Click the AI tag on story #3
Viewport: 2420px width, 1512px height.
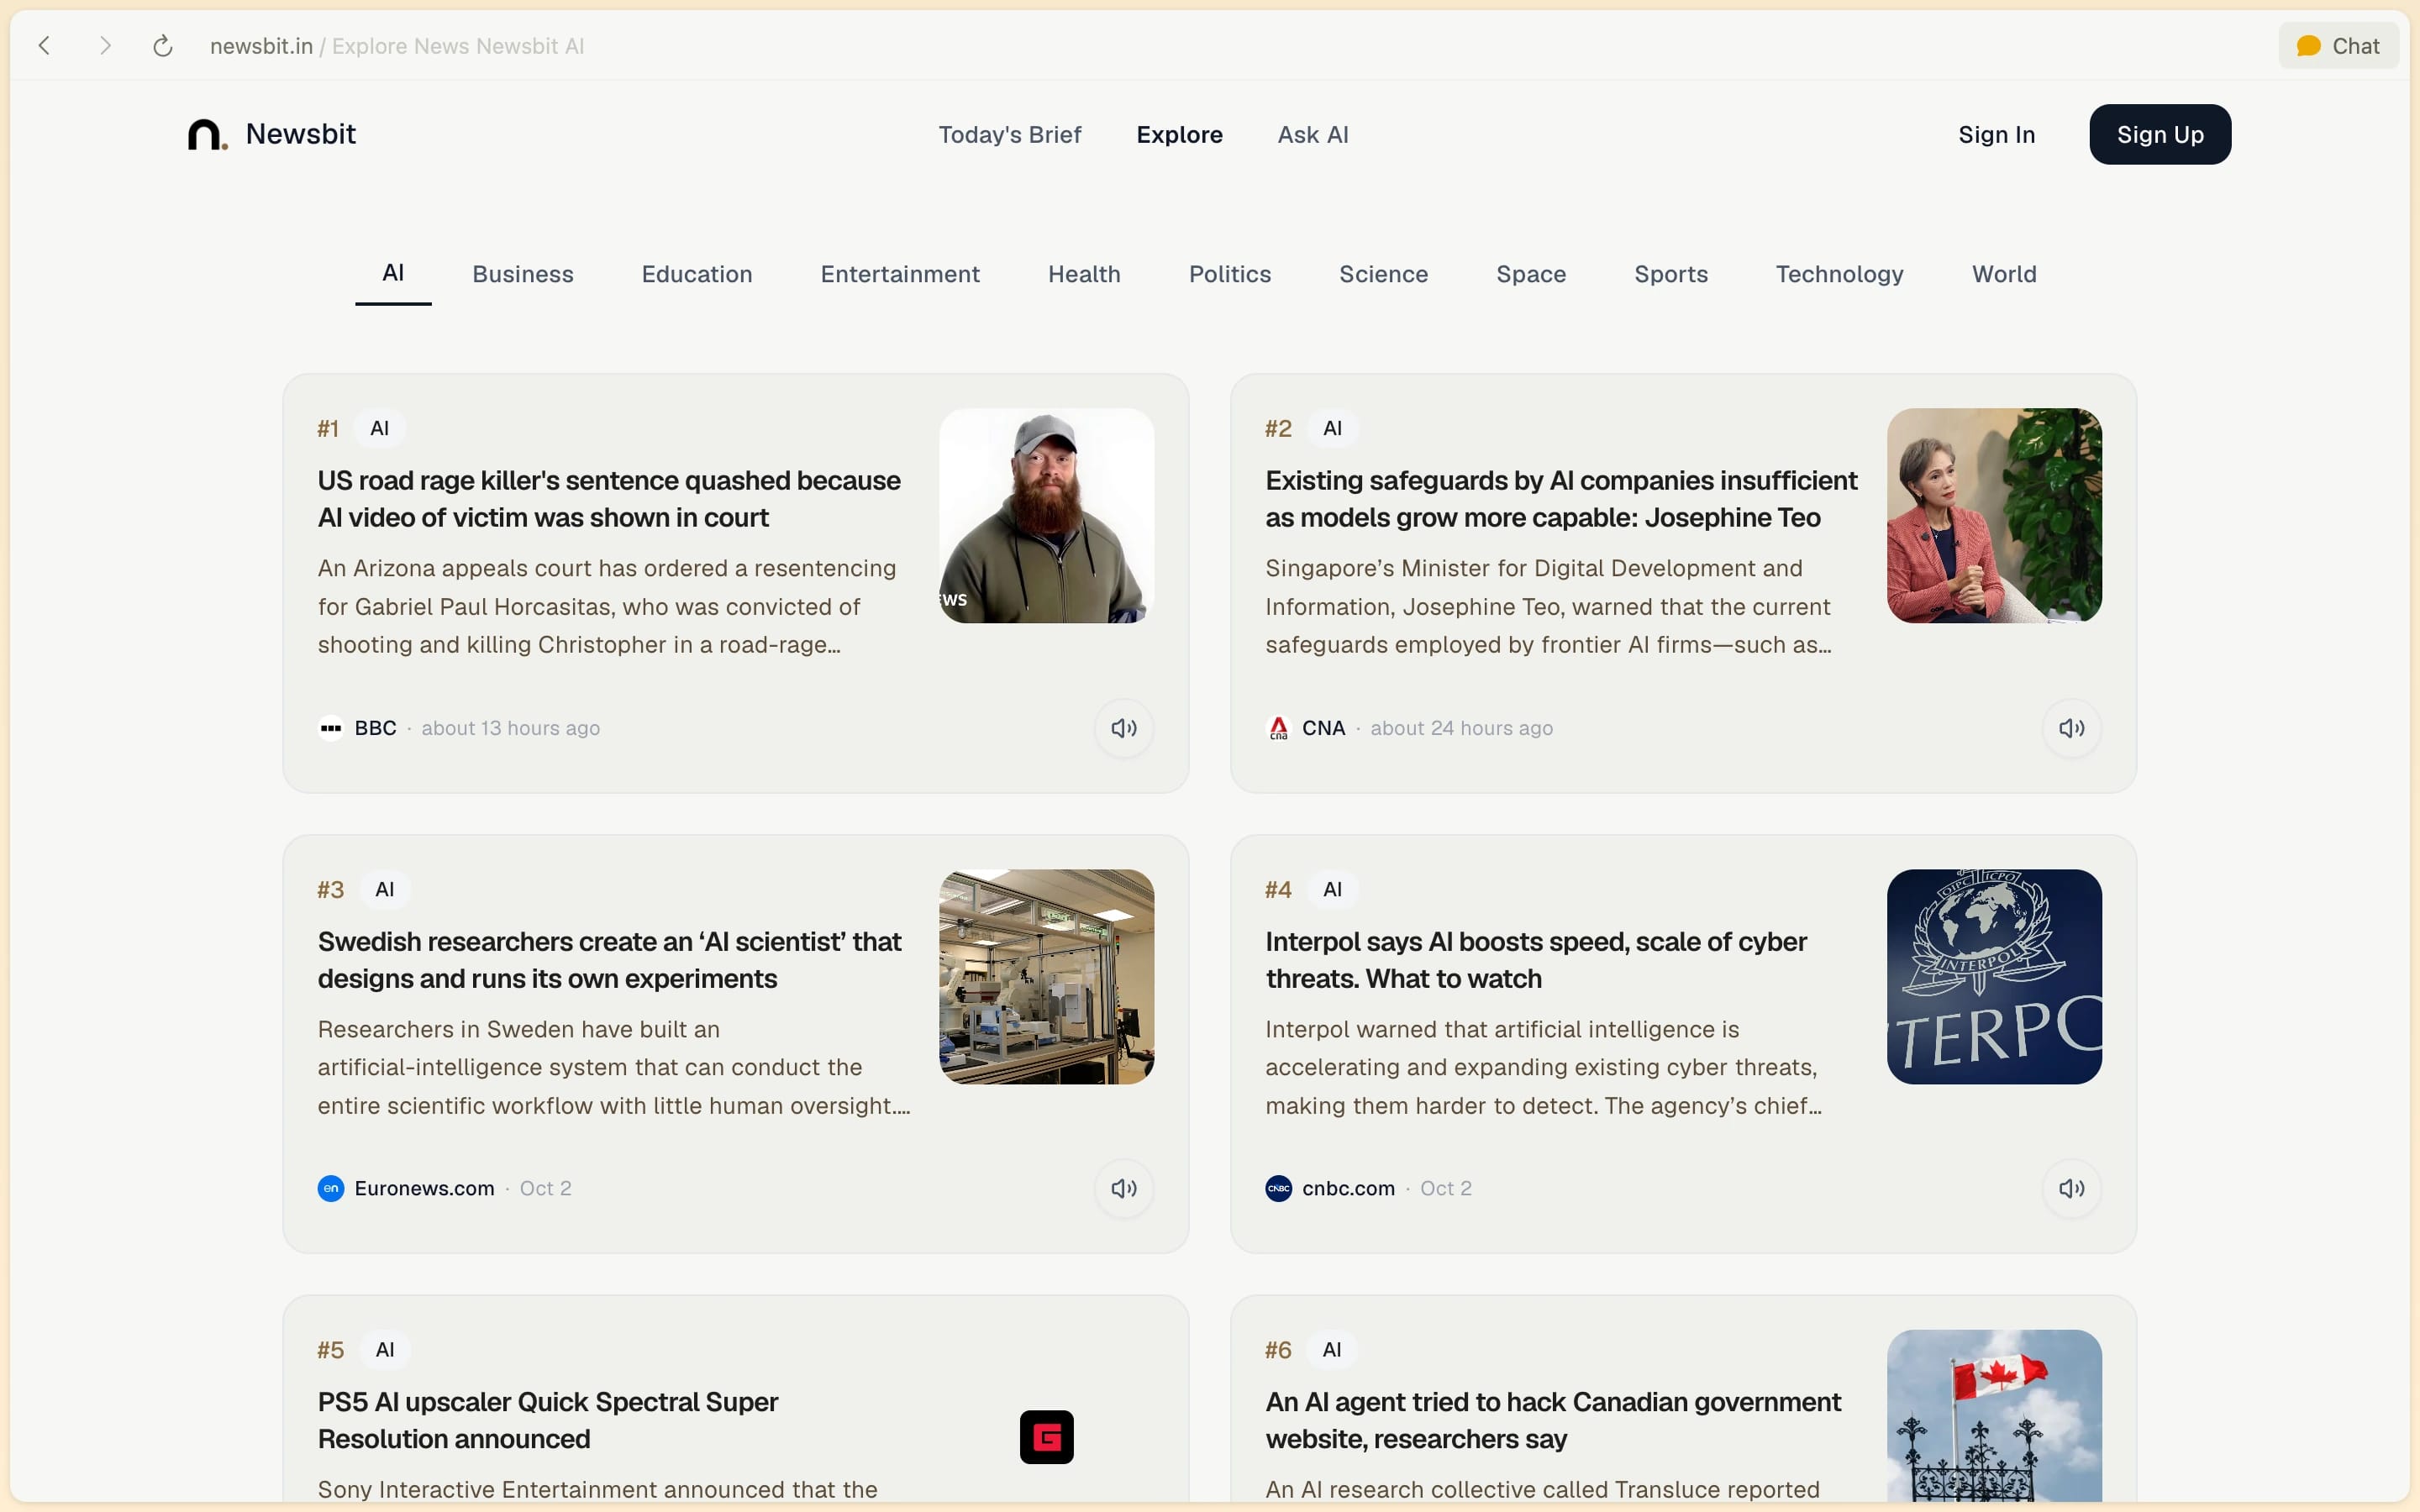coord(384,889)
